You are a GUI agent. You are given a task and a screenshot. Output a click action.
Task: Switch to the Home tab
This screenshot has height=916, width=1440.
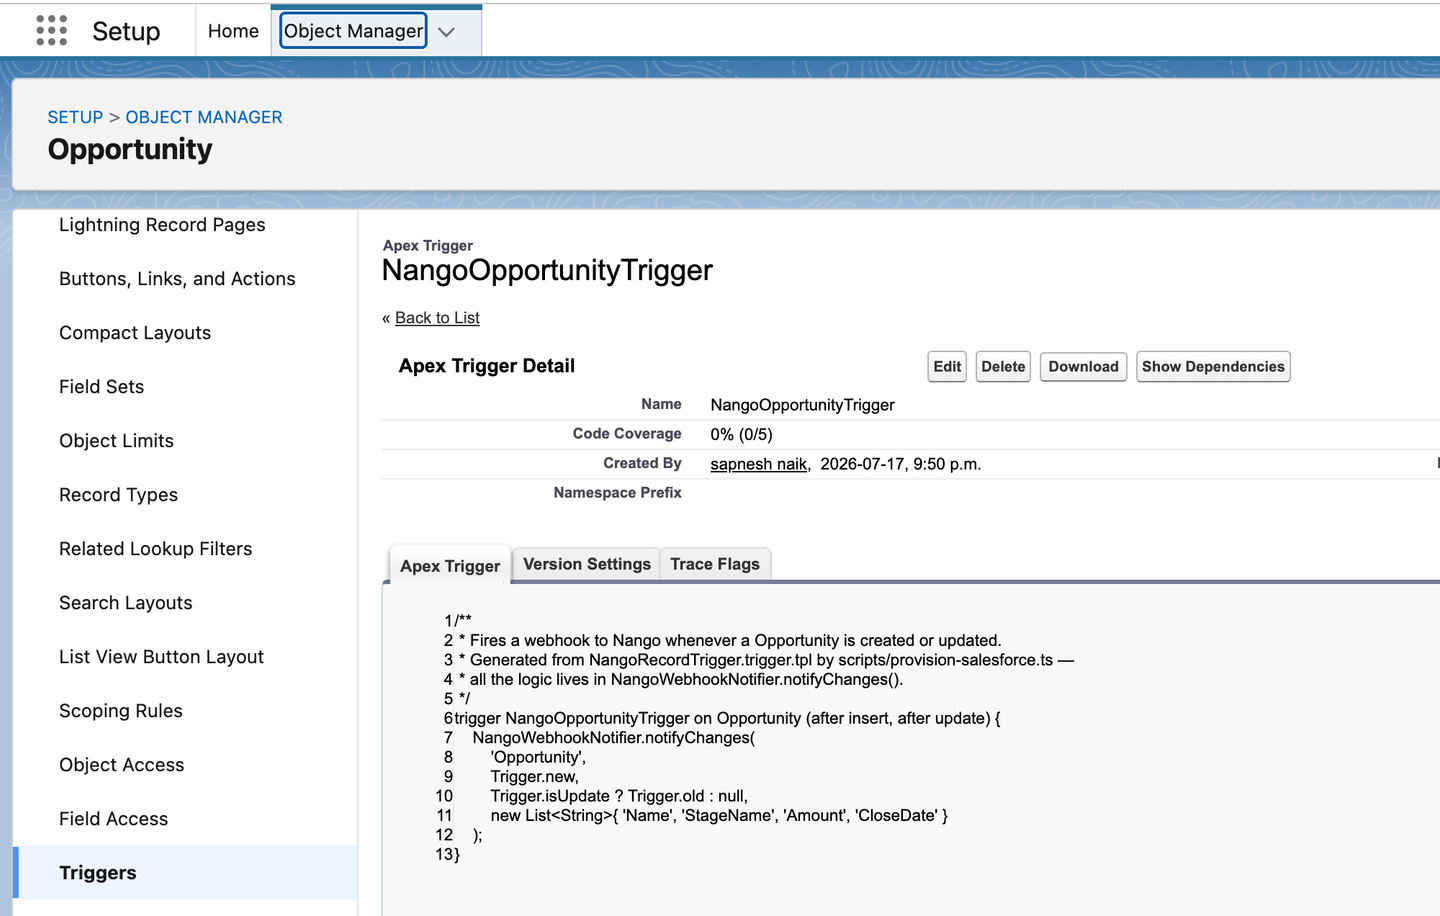coord(233,31)
